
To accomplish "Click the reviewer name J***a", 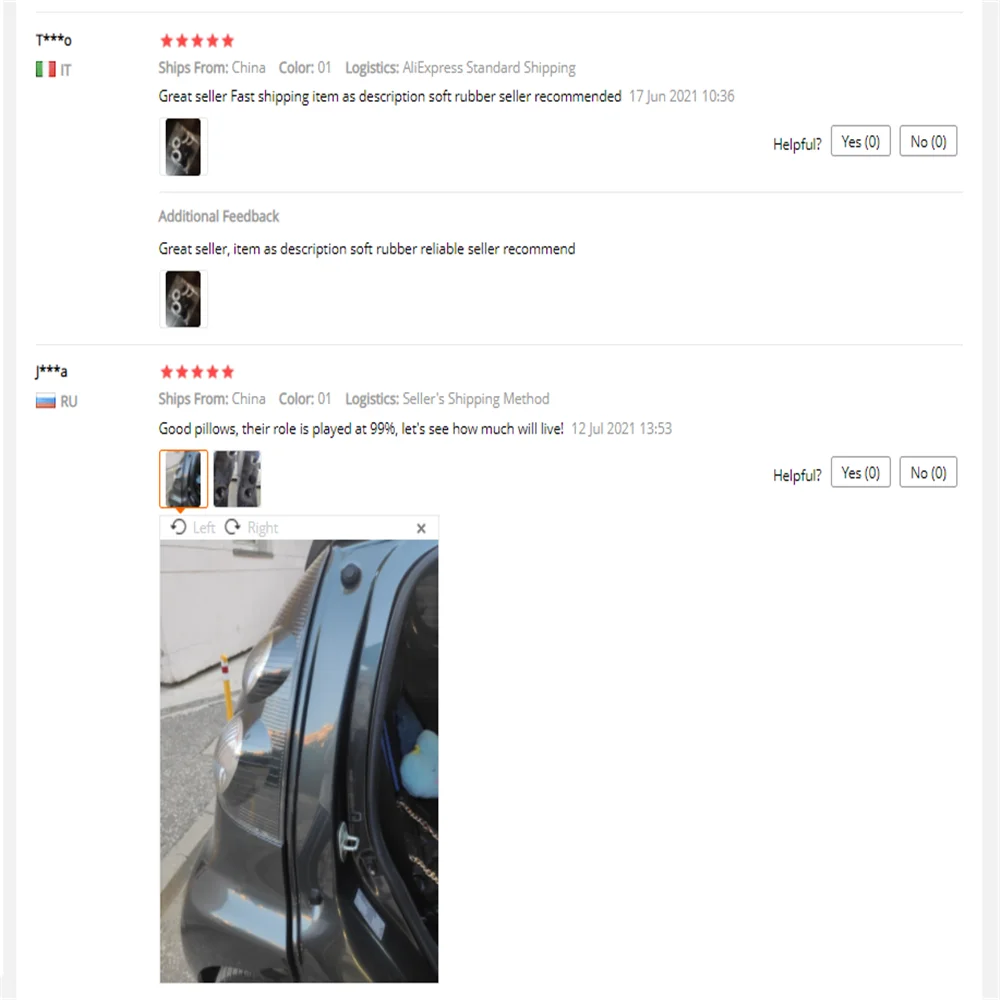I will [52, 371].
